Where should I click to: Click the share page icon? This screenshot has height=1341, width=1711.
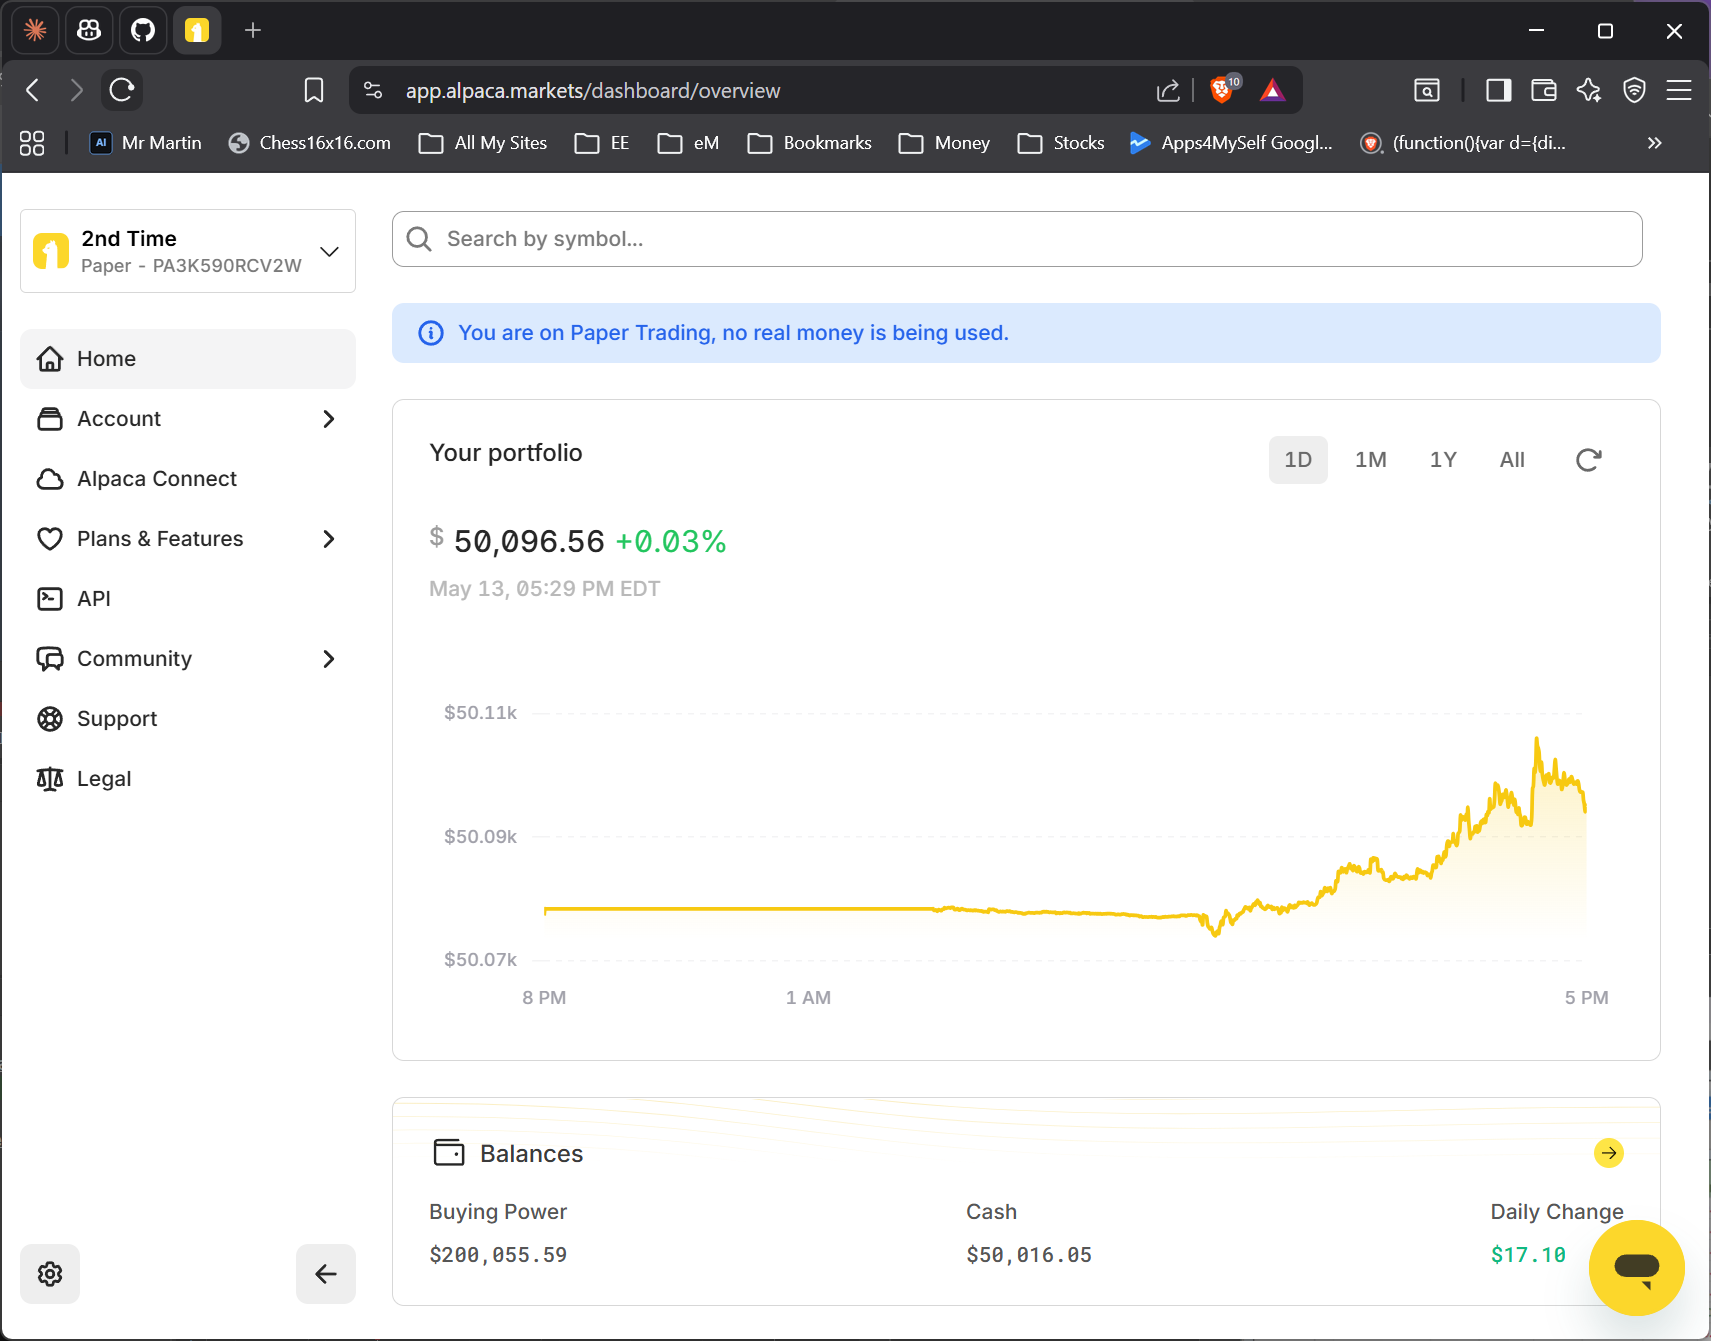pyautogui.click(x=1168, y=91)
